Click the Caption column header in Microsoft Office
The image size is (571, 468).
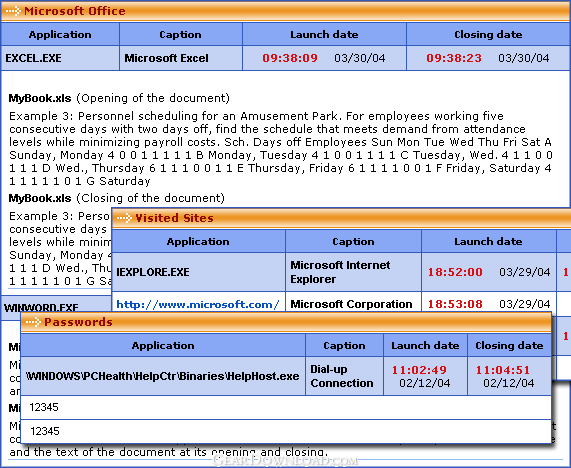point(181,35)
